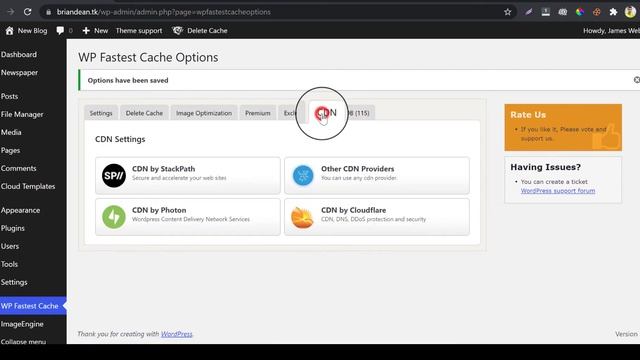640x360 pixels.
Task: Open Theme support in admin bar
Action: pyautogui.click(x=139, y=31)
